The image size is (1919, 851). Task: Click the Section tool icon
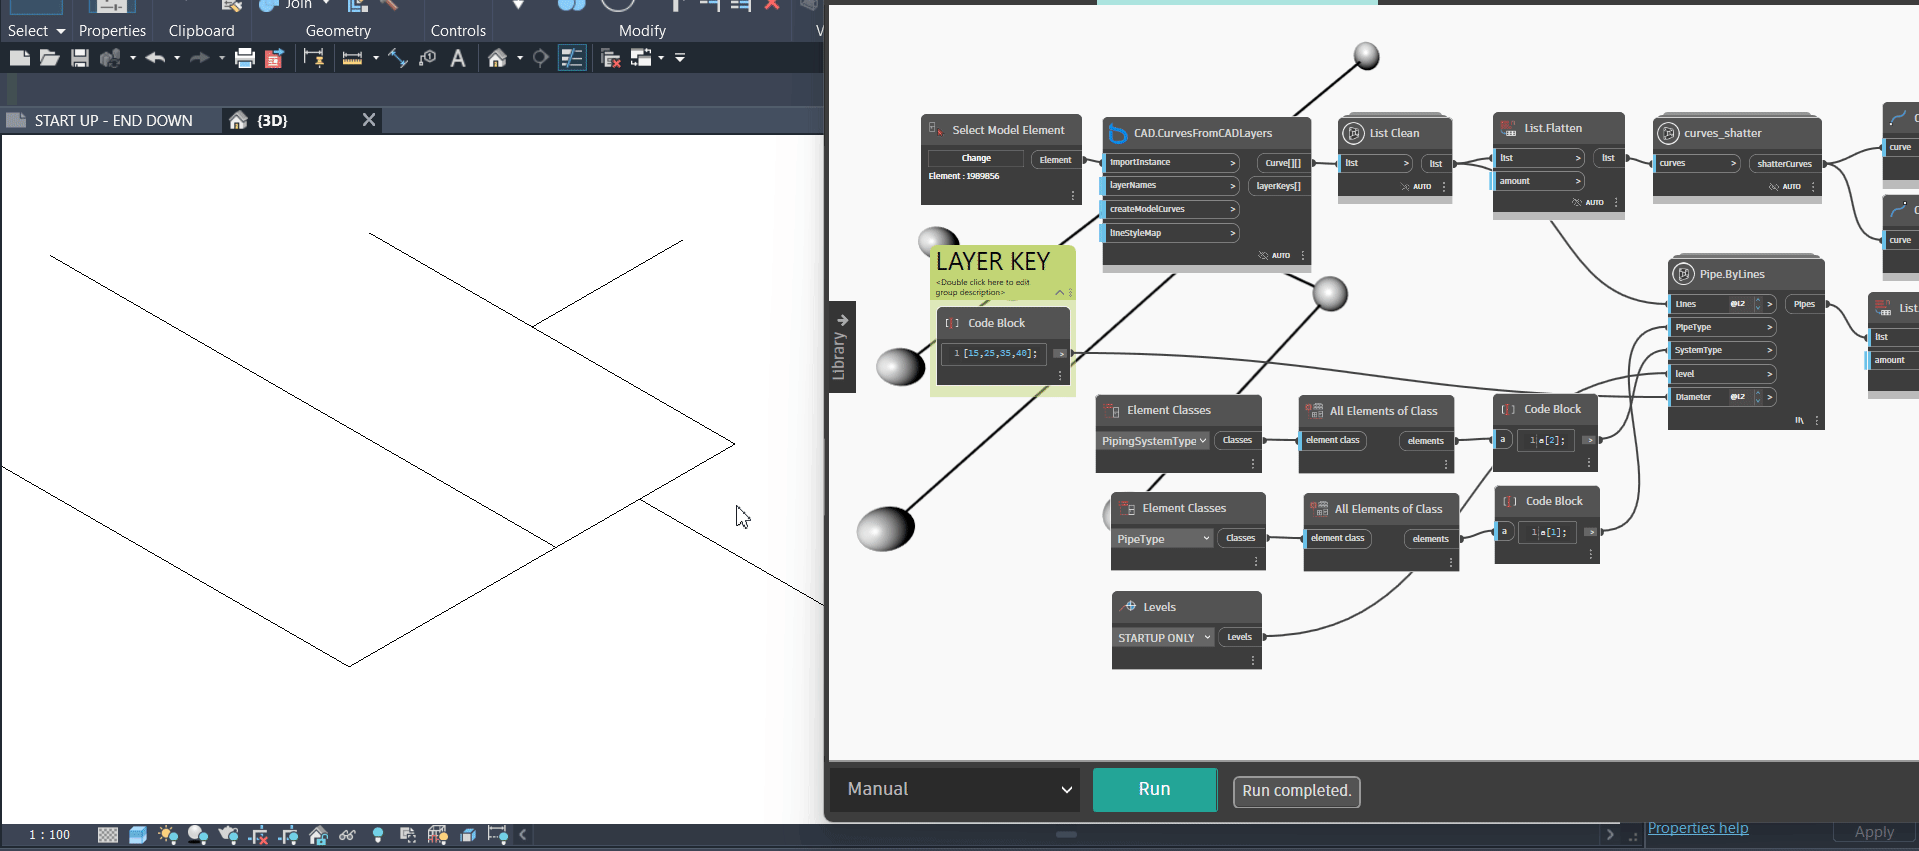coord(540,58)
